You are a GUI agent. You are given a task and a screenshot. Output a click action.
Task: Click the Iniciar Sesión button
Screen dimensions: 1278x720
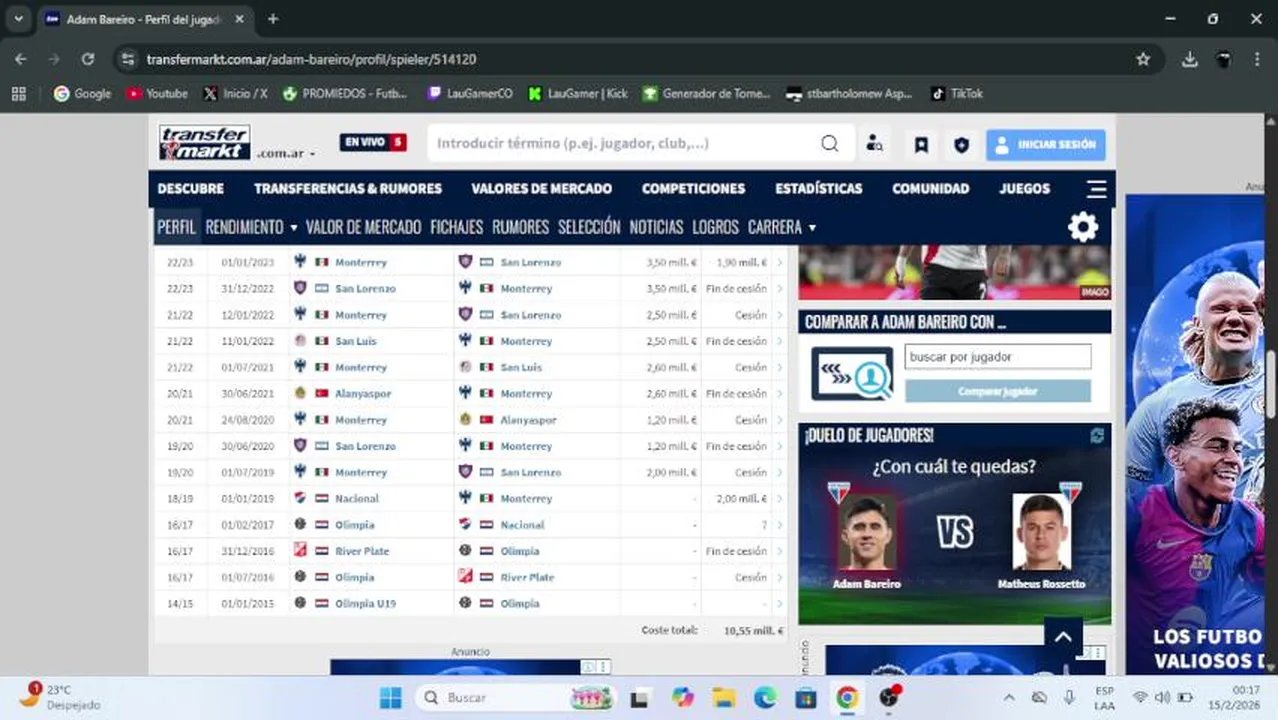click(1046, 144)
